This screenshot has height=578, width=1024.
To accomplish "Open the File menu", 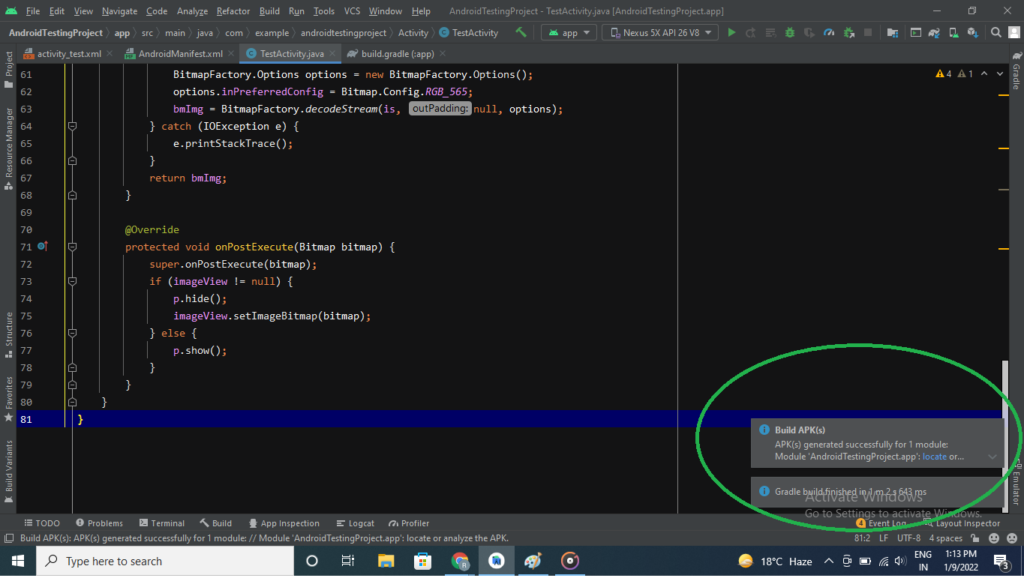I will click(x=33, y=11).
